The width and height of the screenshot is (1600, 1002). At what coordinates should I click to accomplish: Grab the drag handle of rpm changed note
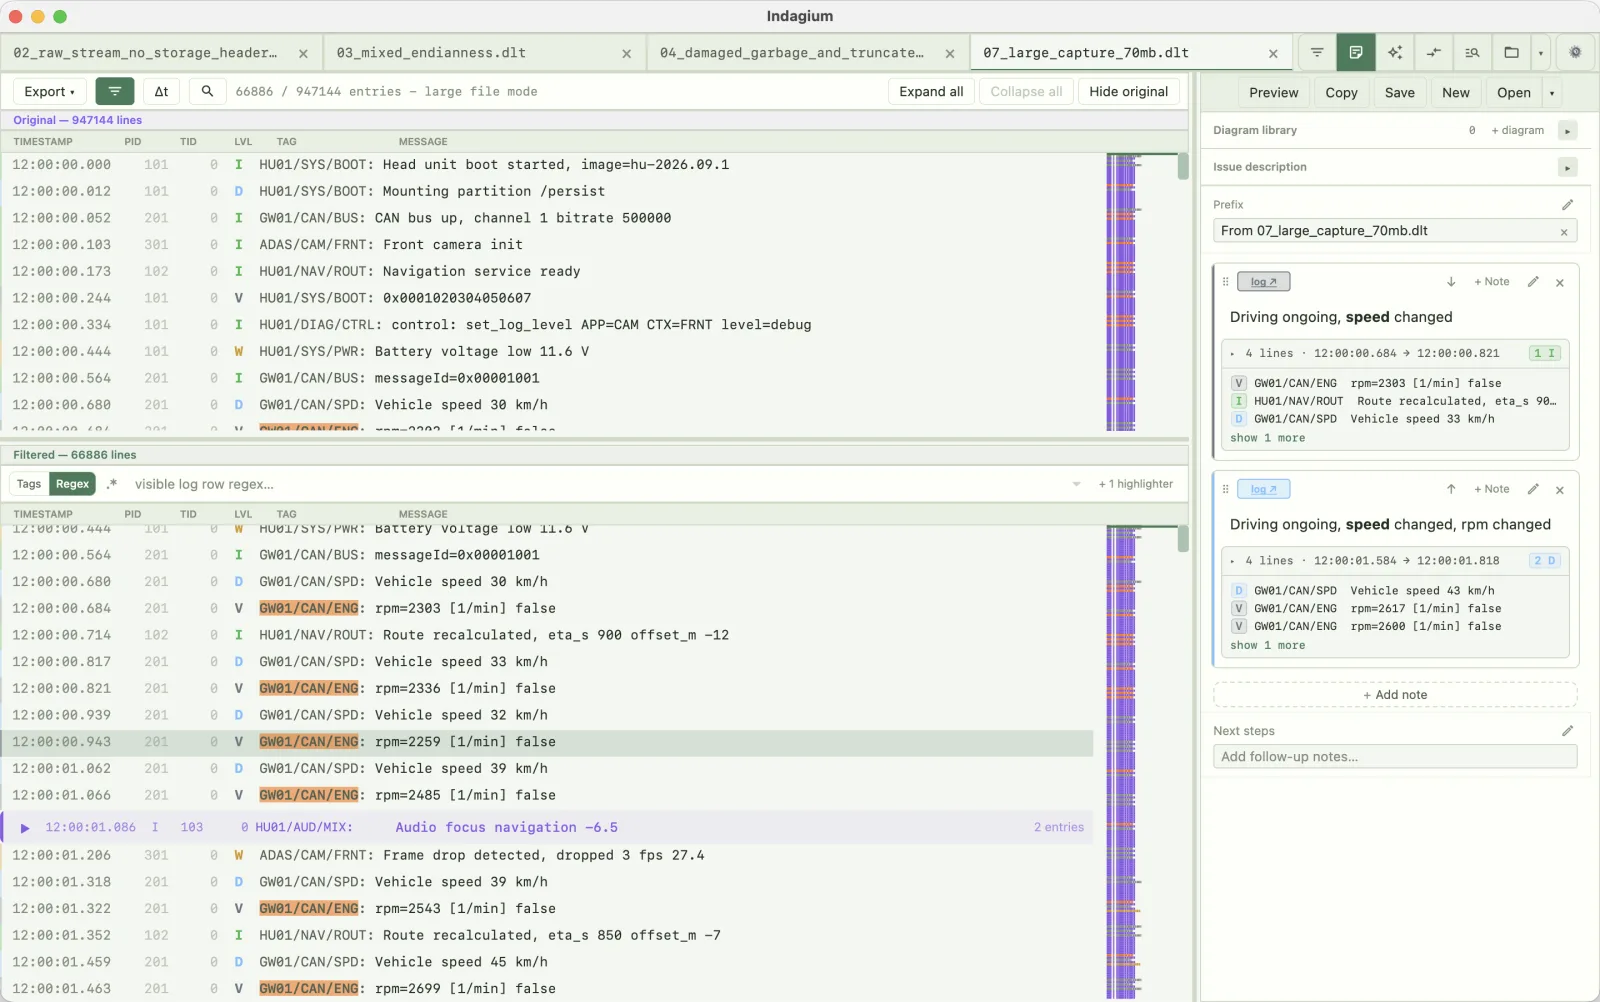coord(1225,489)
